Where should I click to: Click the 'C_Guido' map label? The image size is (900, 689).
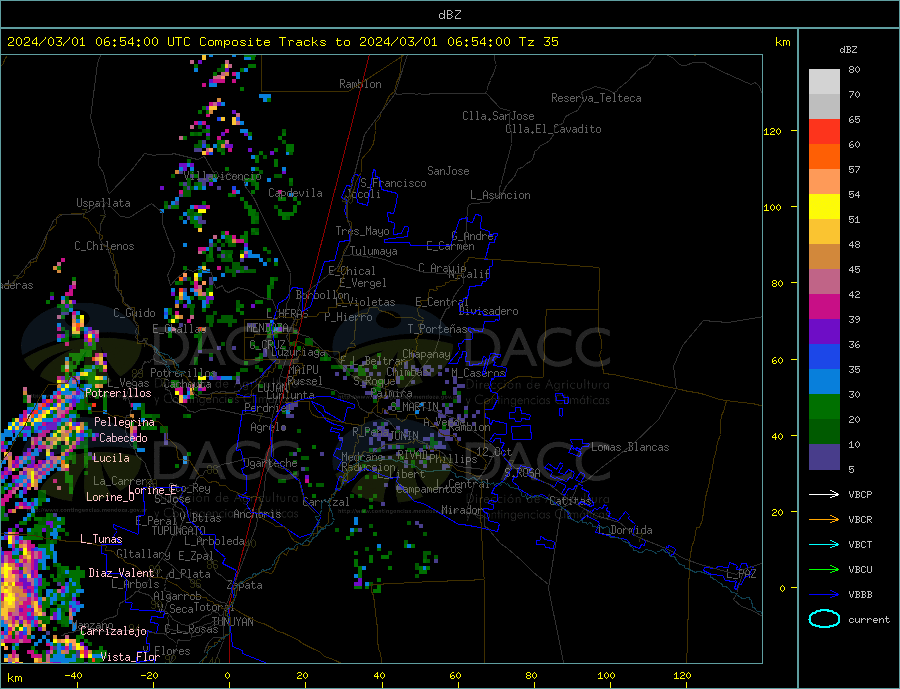click(x=134, y=313)
